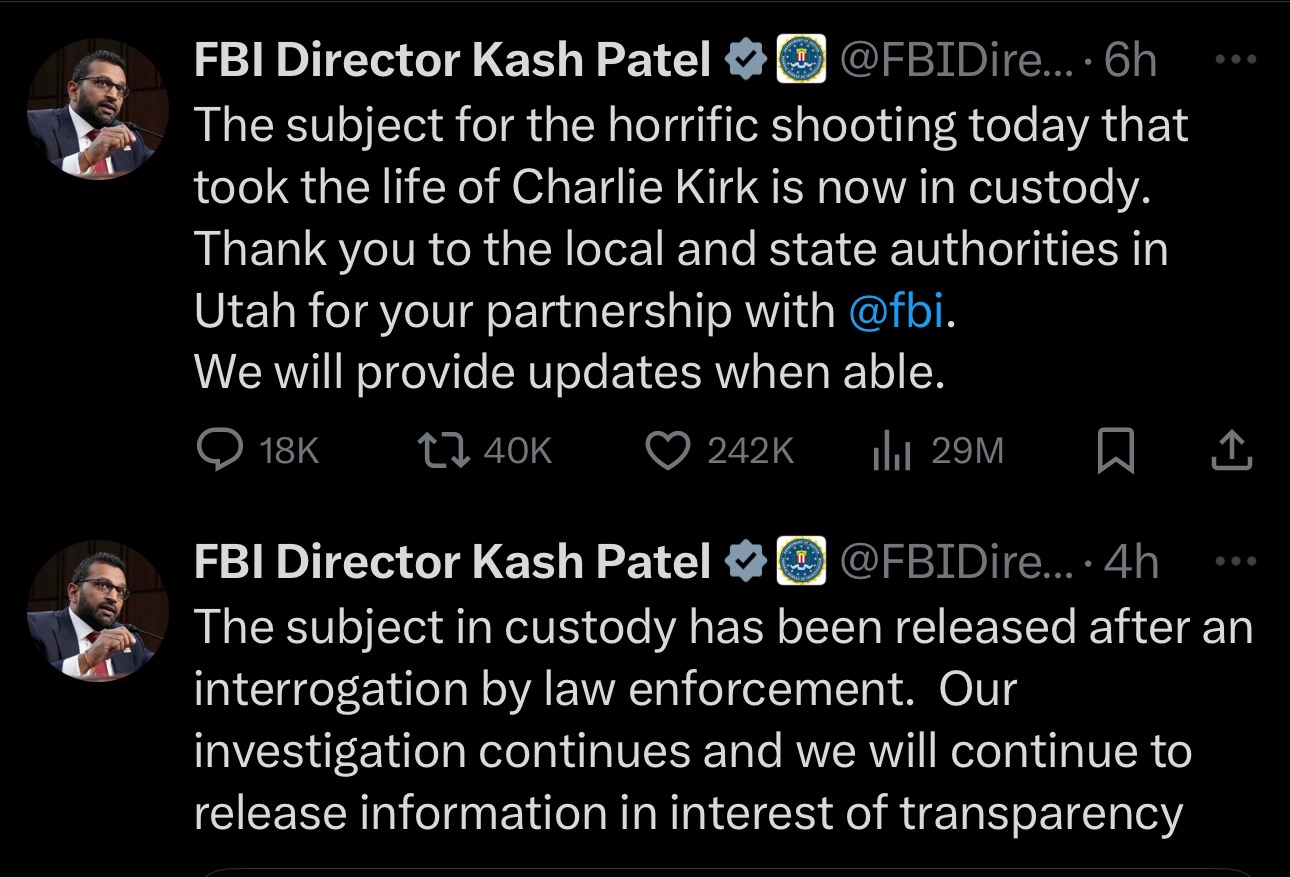Image resolution: width=1290 pixels, height=877 pixels.
Task: Tap the share icon on first tweet
Action: 1231,451
